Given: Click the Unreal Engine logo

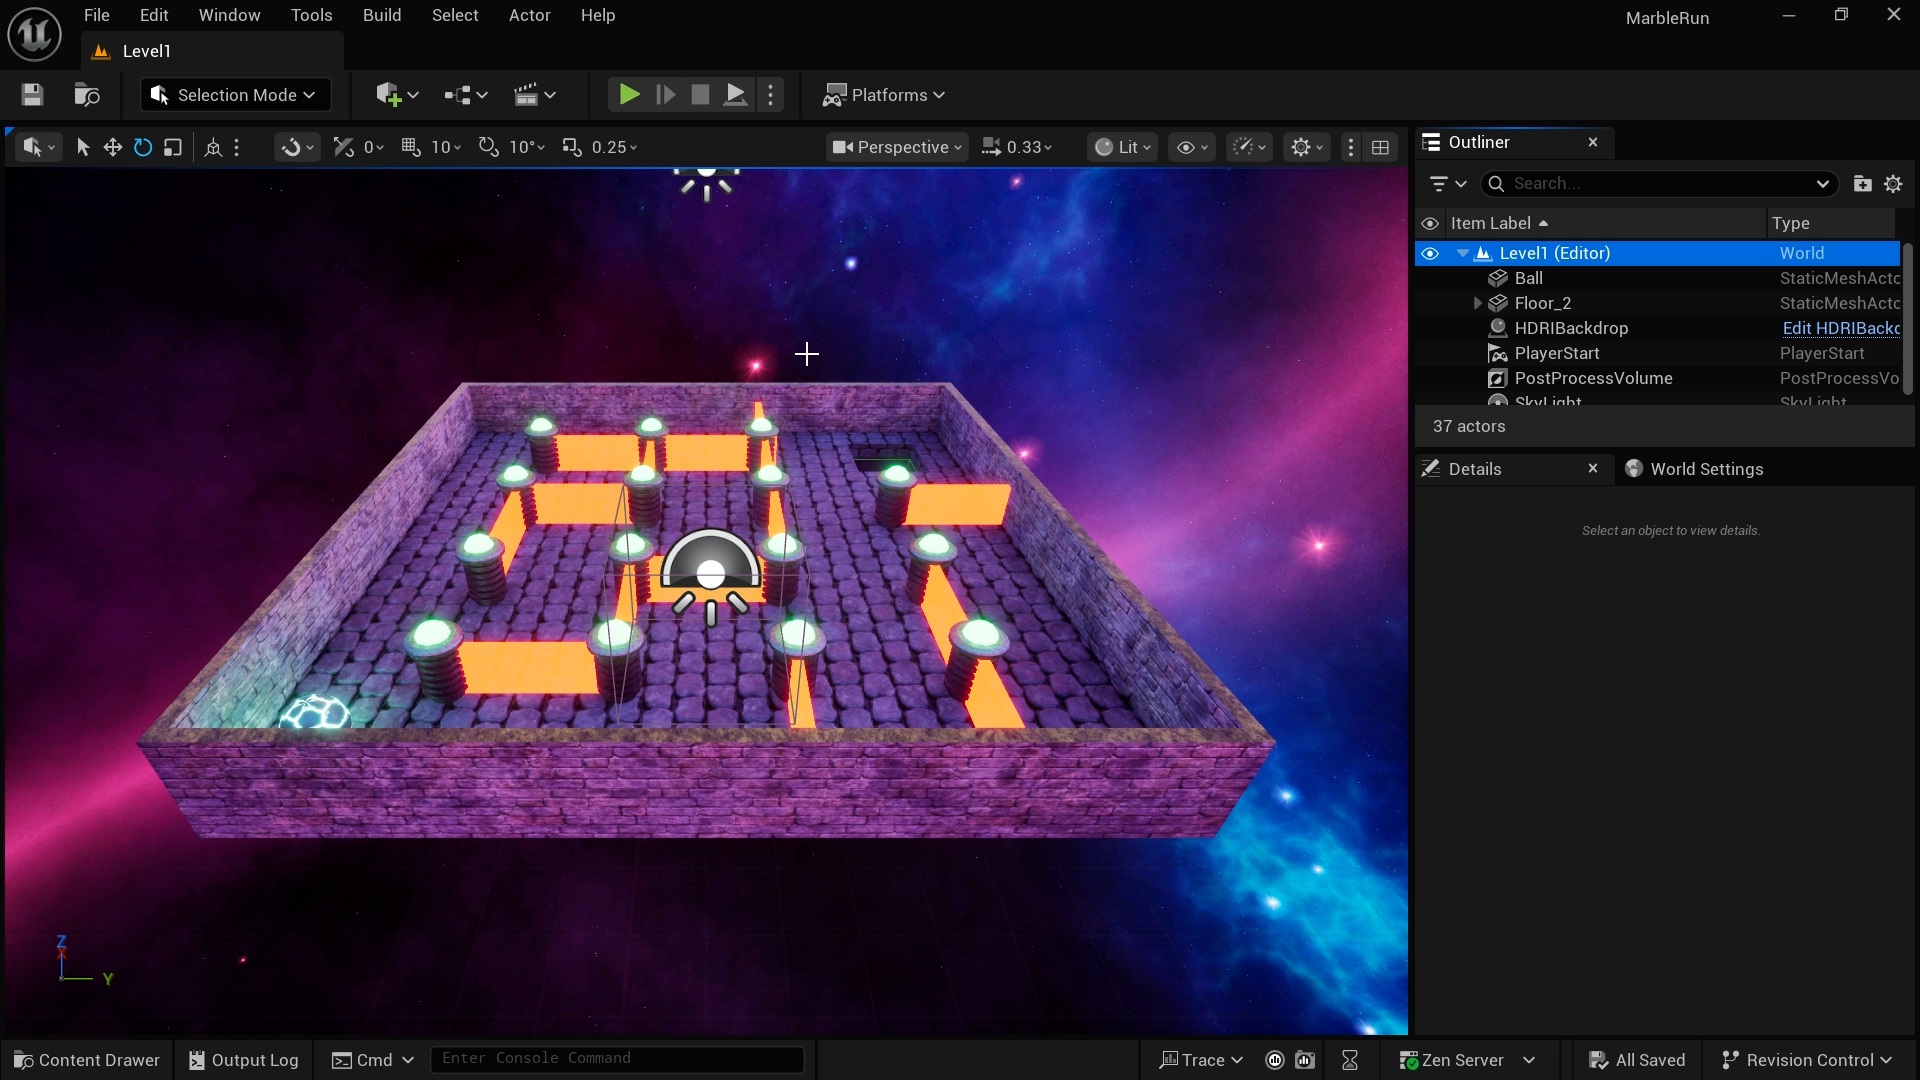Looking at the screenshot, I should [35, 34].
